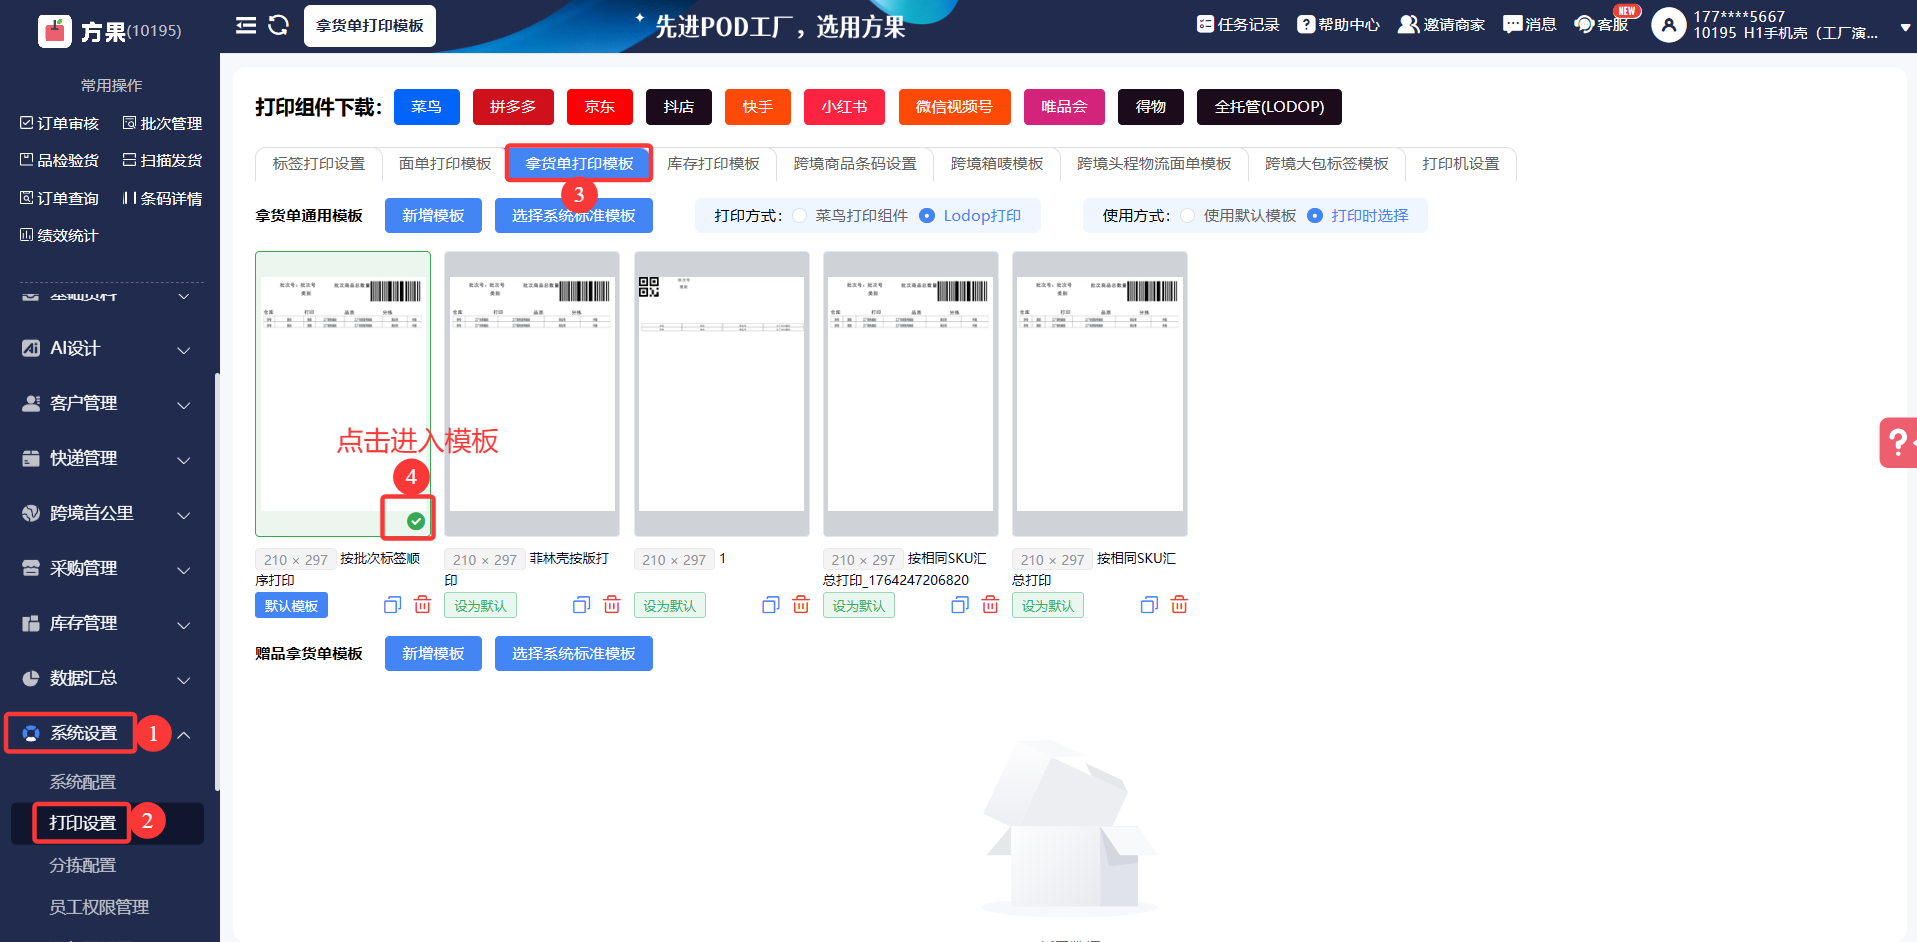The width and height of the screenshot is (1917, 942).
Task: Open 条码详情 shortcut
Action: coord(163,198)
